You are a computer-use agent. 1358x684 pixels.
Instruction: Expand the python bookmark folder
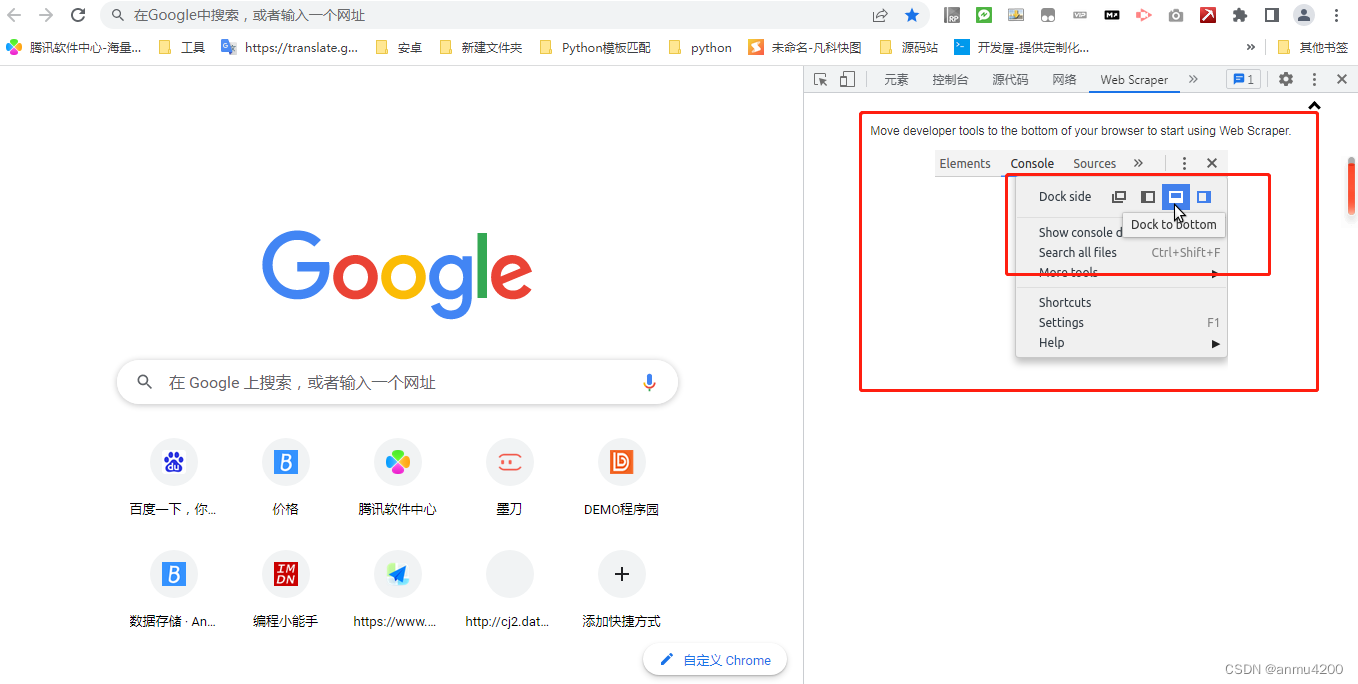[699, 47]
